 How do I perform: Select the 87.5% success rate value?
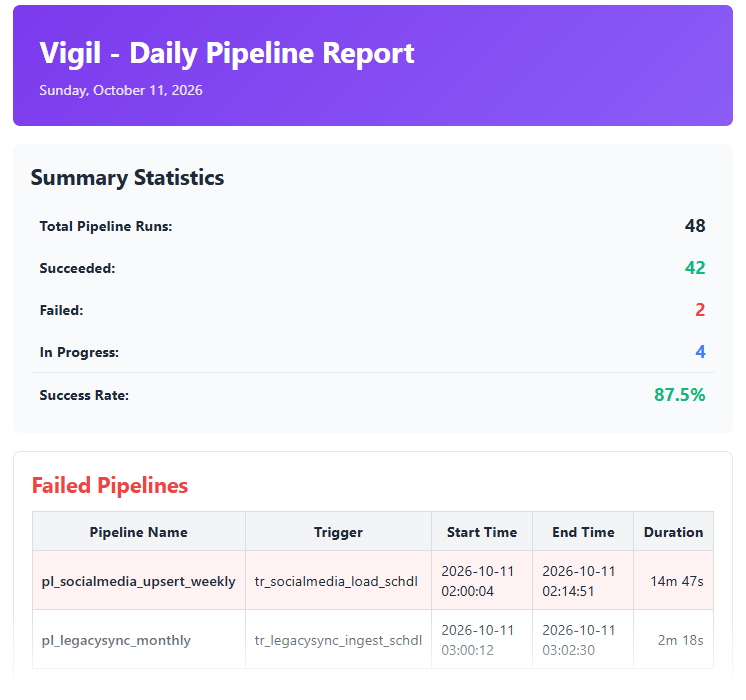point(679,395)
